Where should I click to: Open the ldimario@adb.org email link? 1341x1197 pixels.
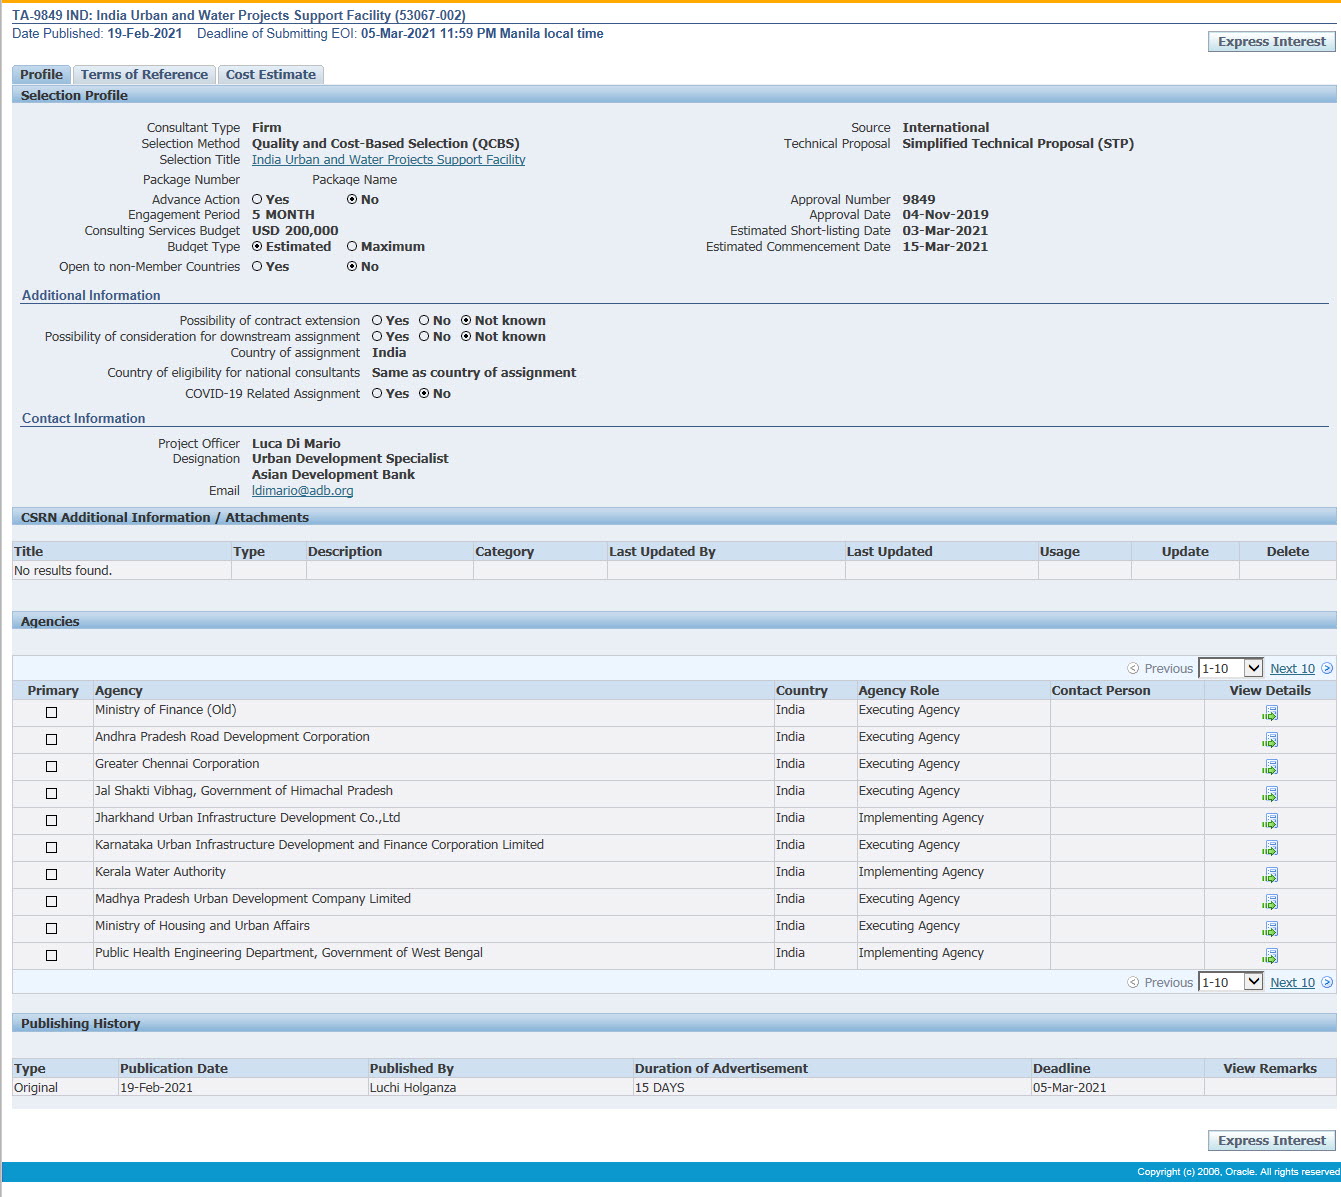click(x=302, y=491)
